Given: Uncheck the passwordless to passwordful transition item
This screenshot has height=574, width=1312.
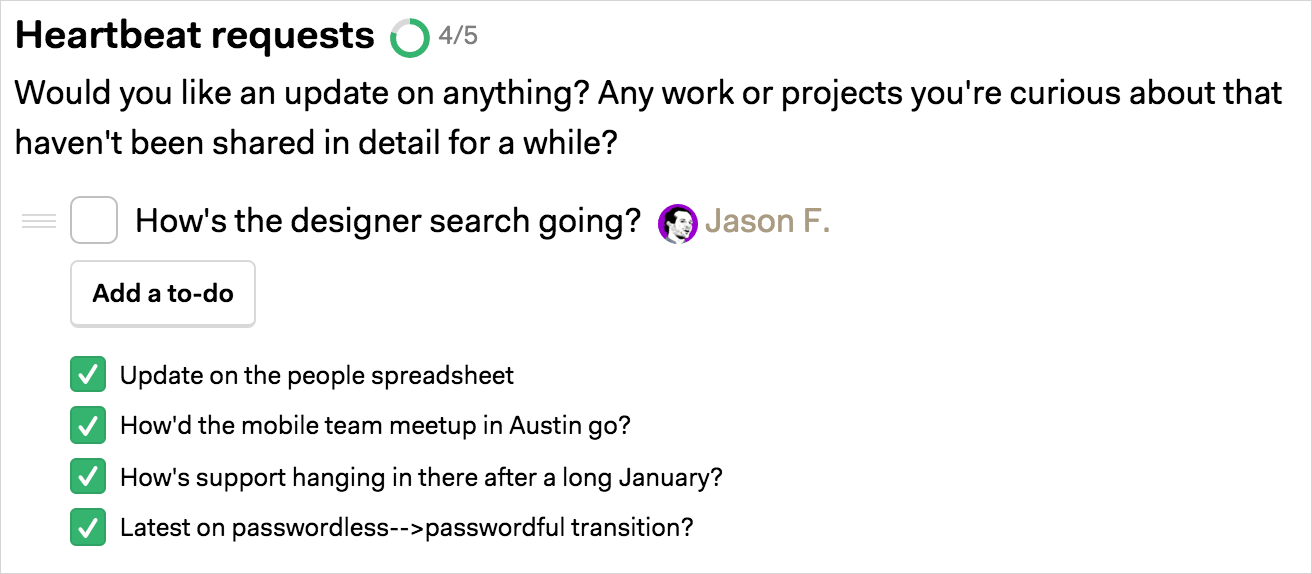Looking at the screenshot, I should click(x=88, y=528).
